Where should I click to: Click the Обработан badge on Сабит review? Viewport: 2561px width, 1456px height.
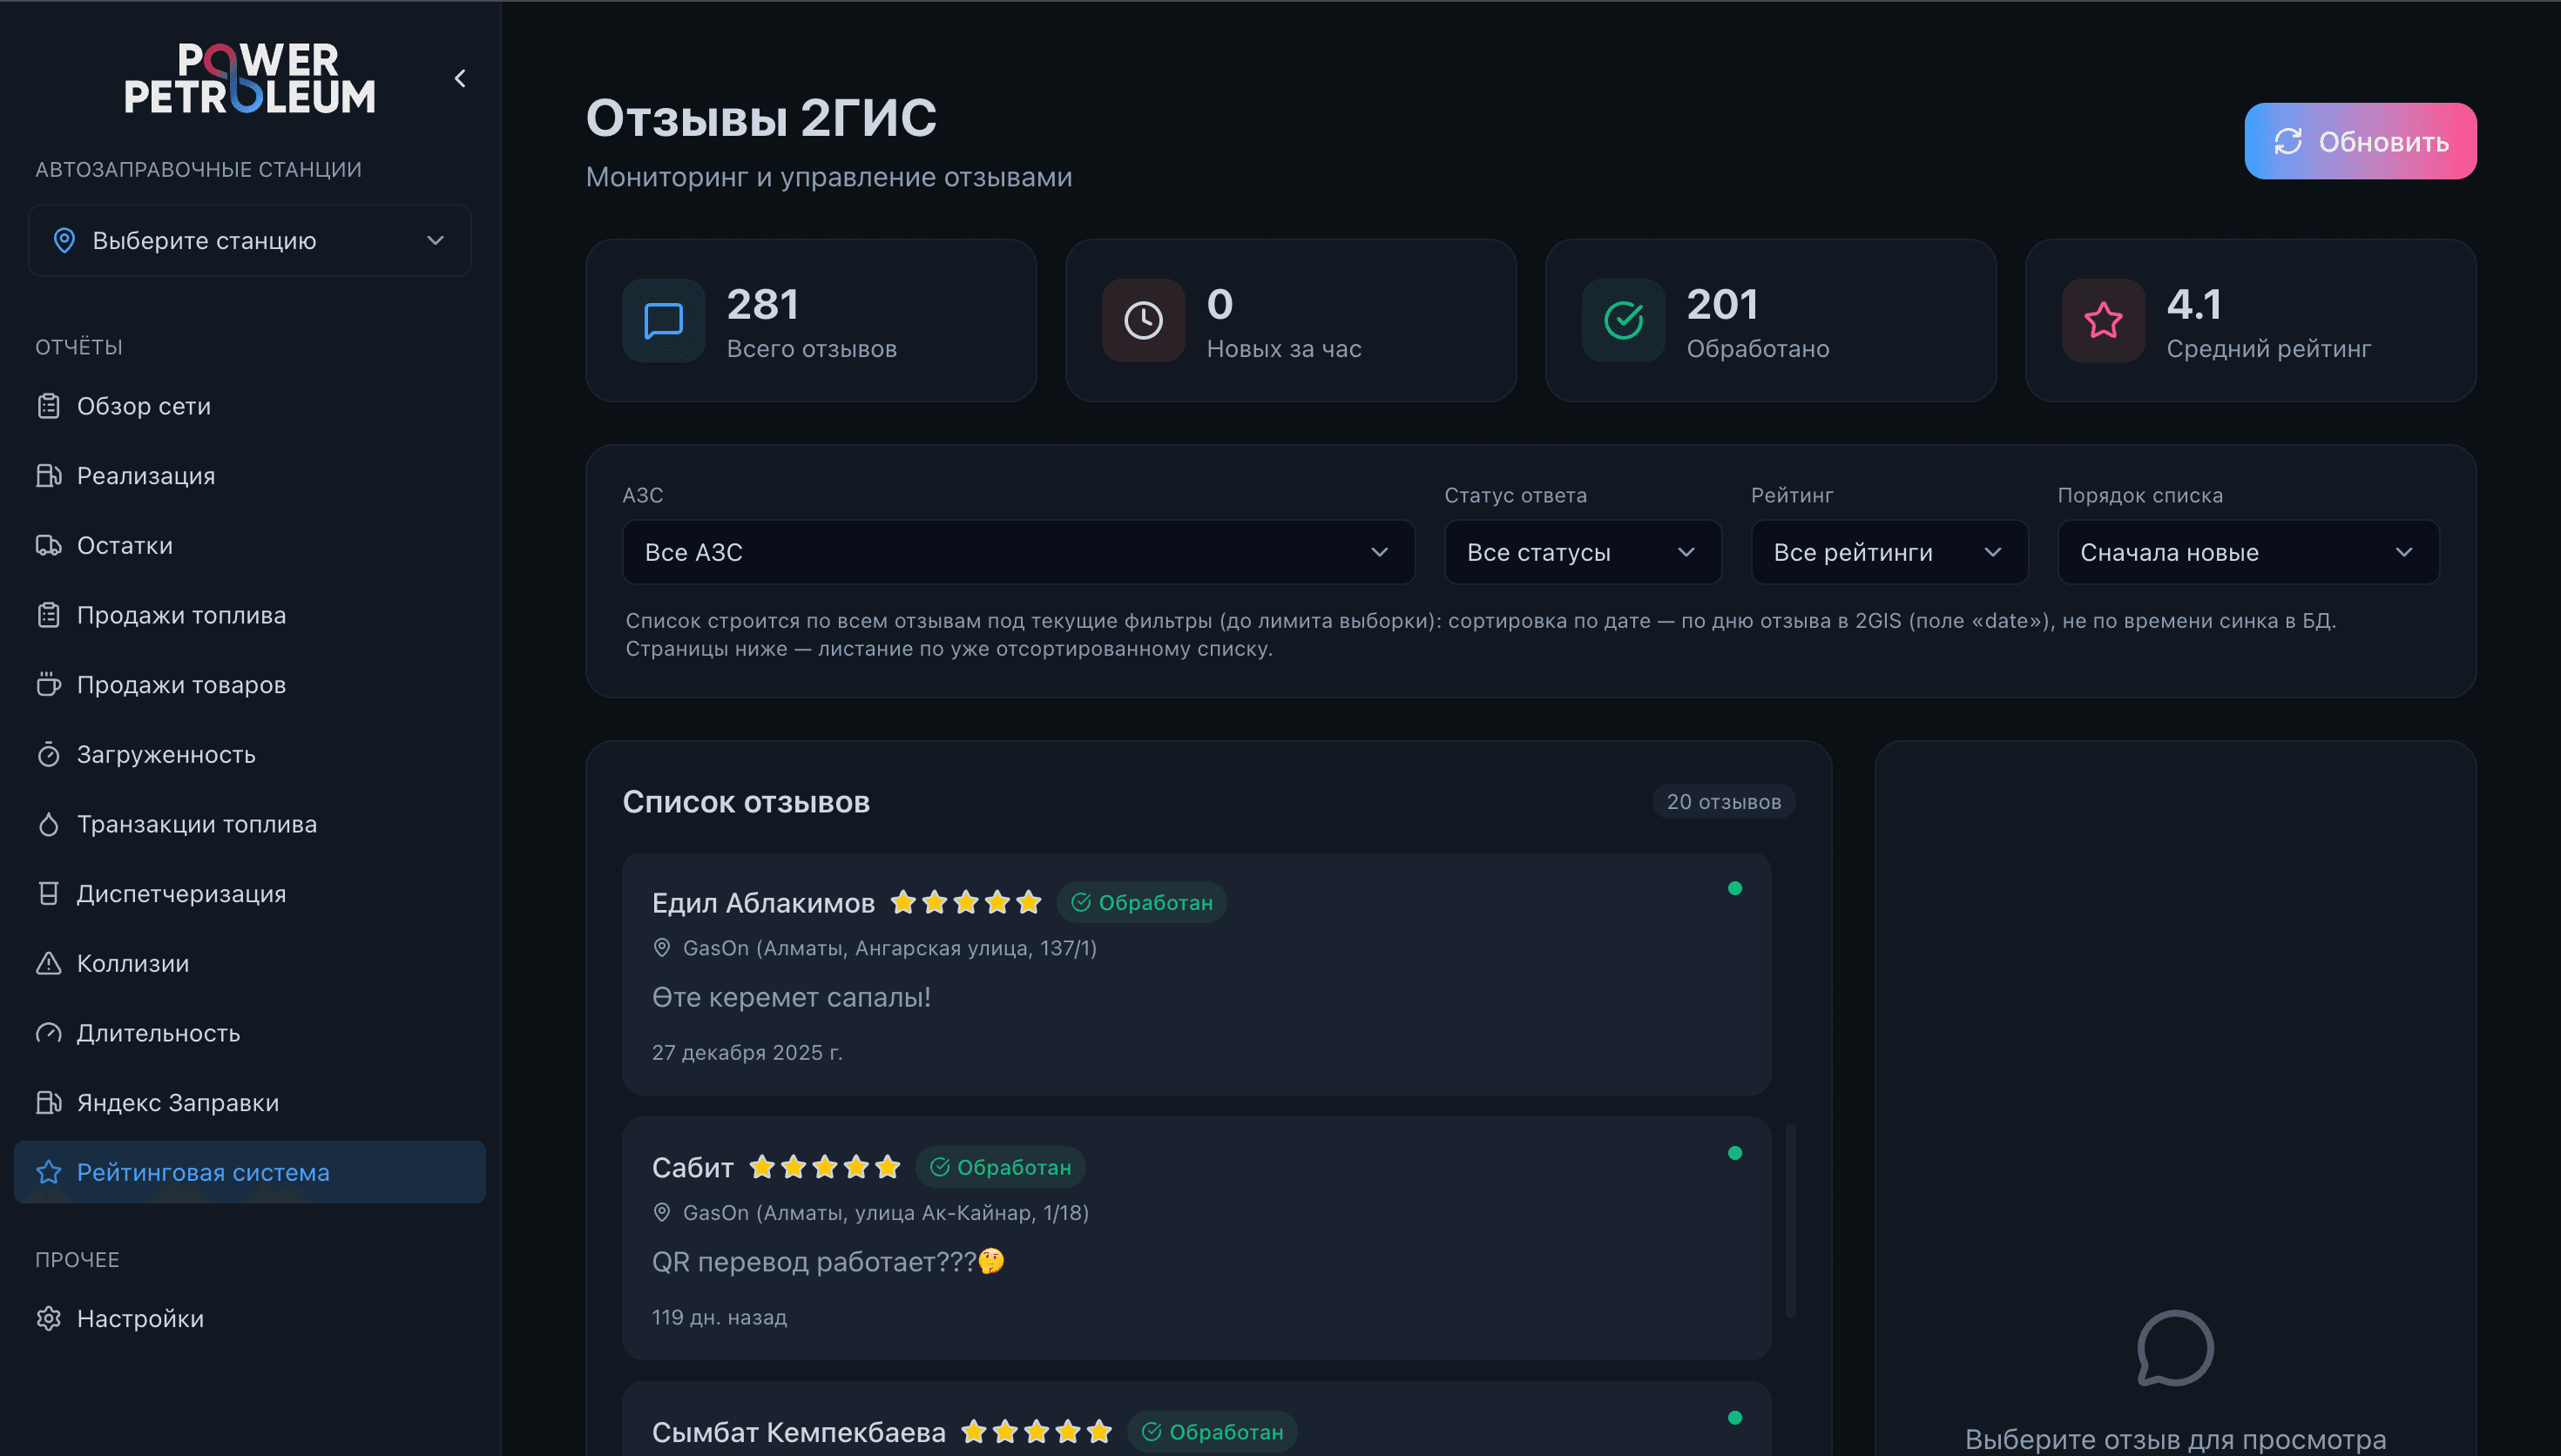1001,1167
